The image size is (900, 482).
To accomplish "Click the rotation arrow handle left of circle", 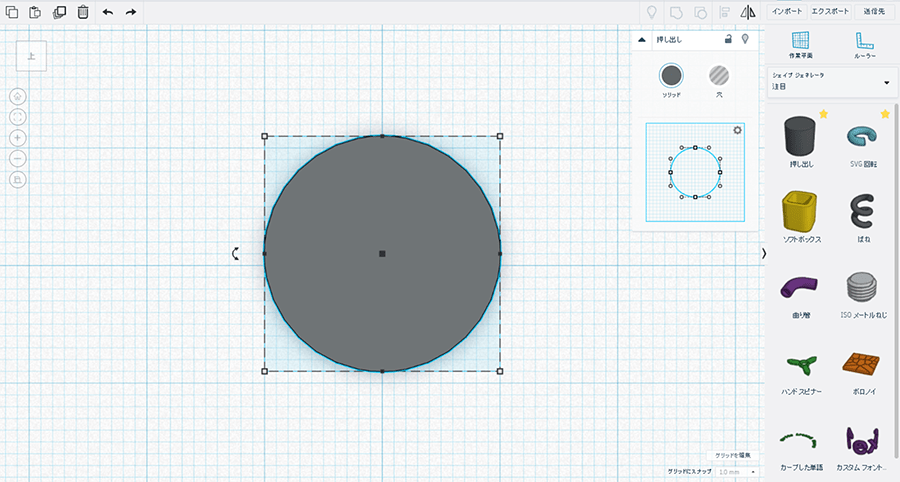I will 235,254.
